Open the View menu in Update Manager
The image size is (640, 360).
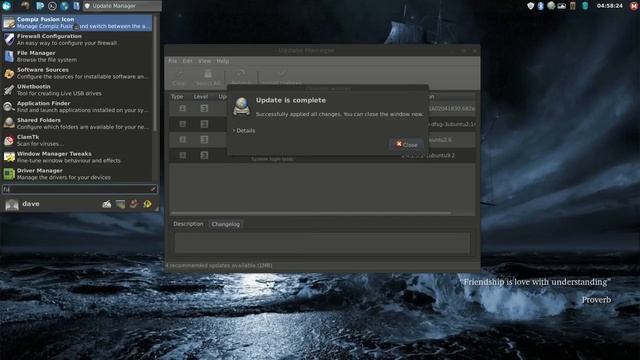point(204,61)
